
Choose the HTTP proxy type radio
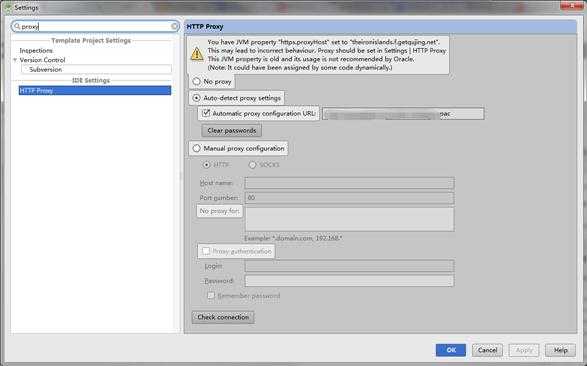[x=206, y=165]
